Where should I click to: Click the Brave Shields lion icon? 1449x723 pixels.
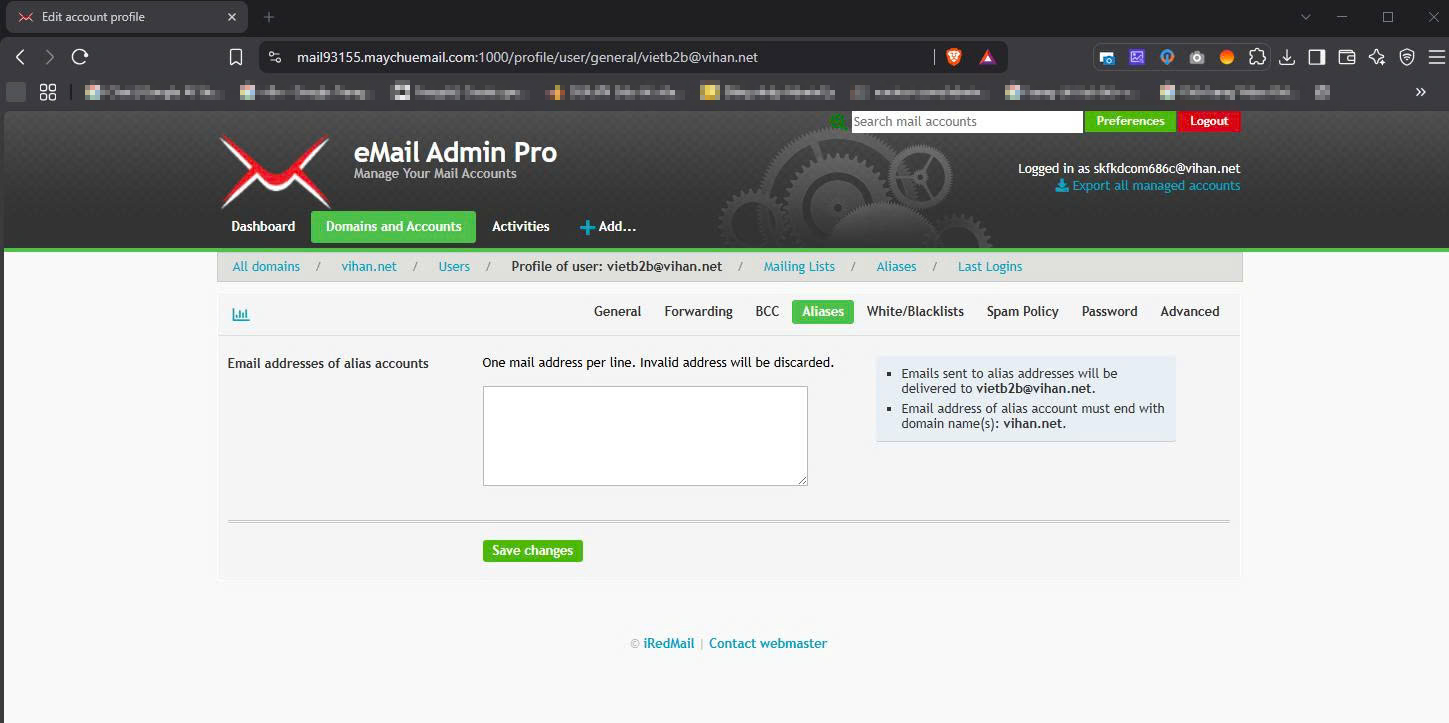click(953, 57)
